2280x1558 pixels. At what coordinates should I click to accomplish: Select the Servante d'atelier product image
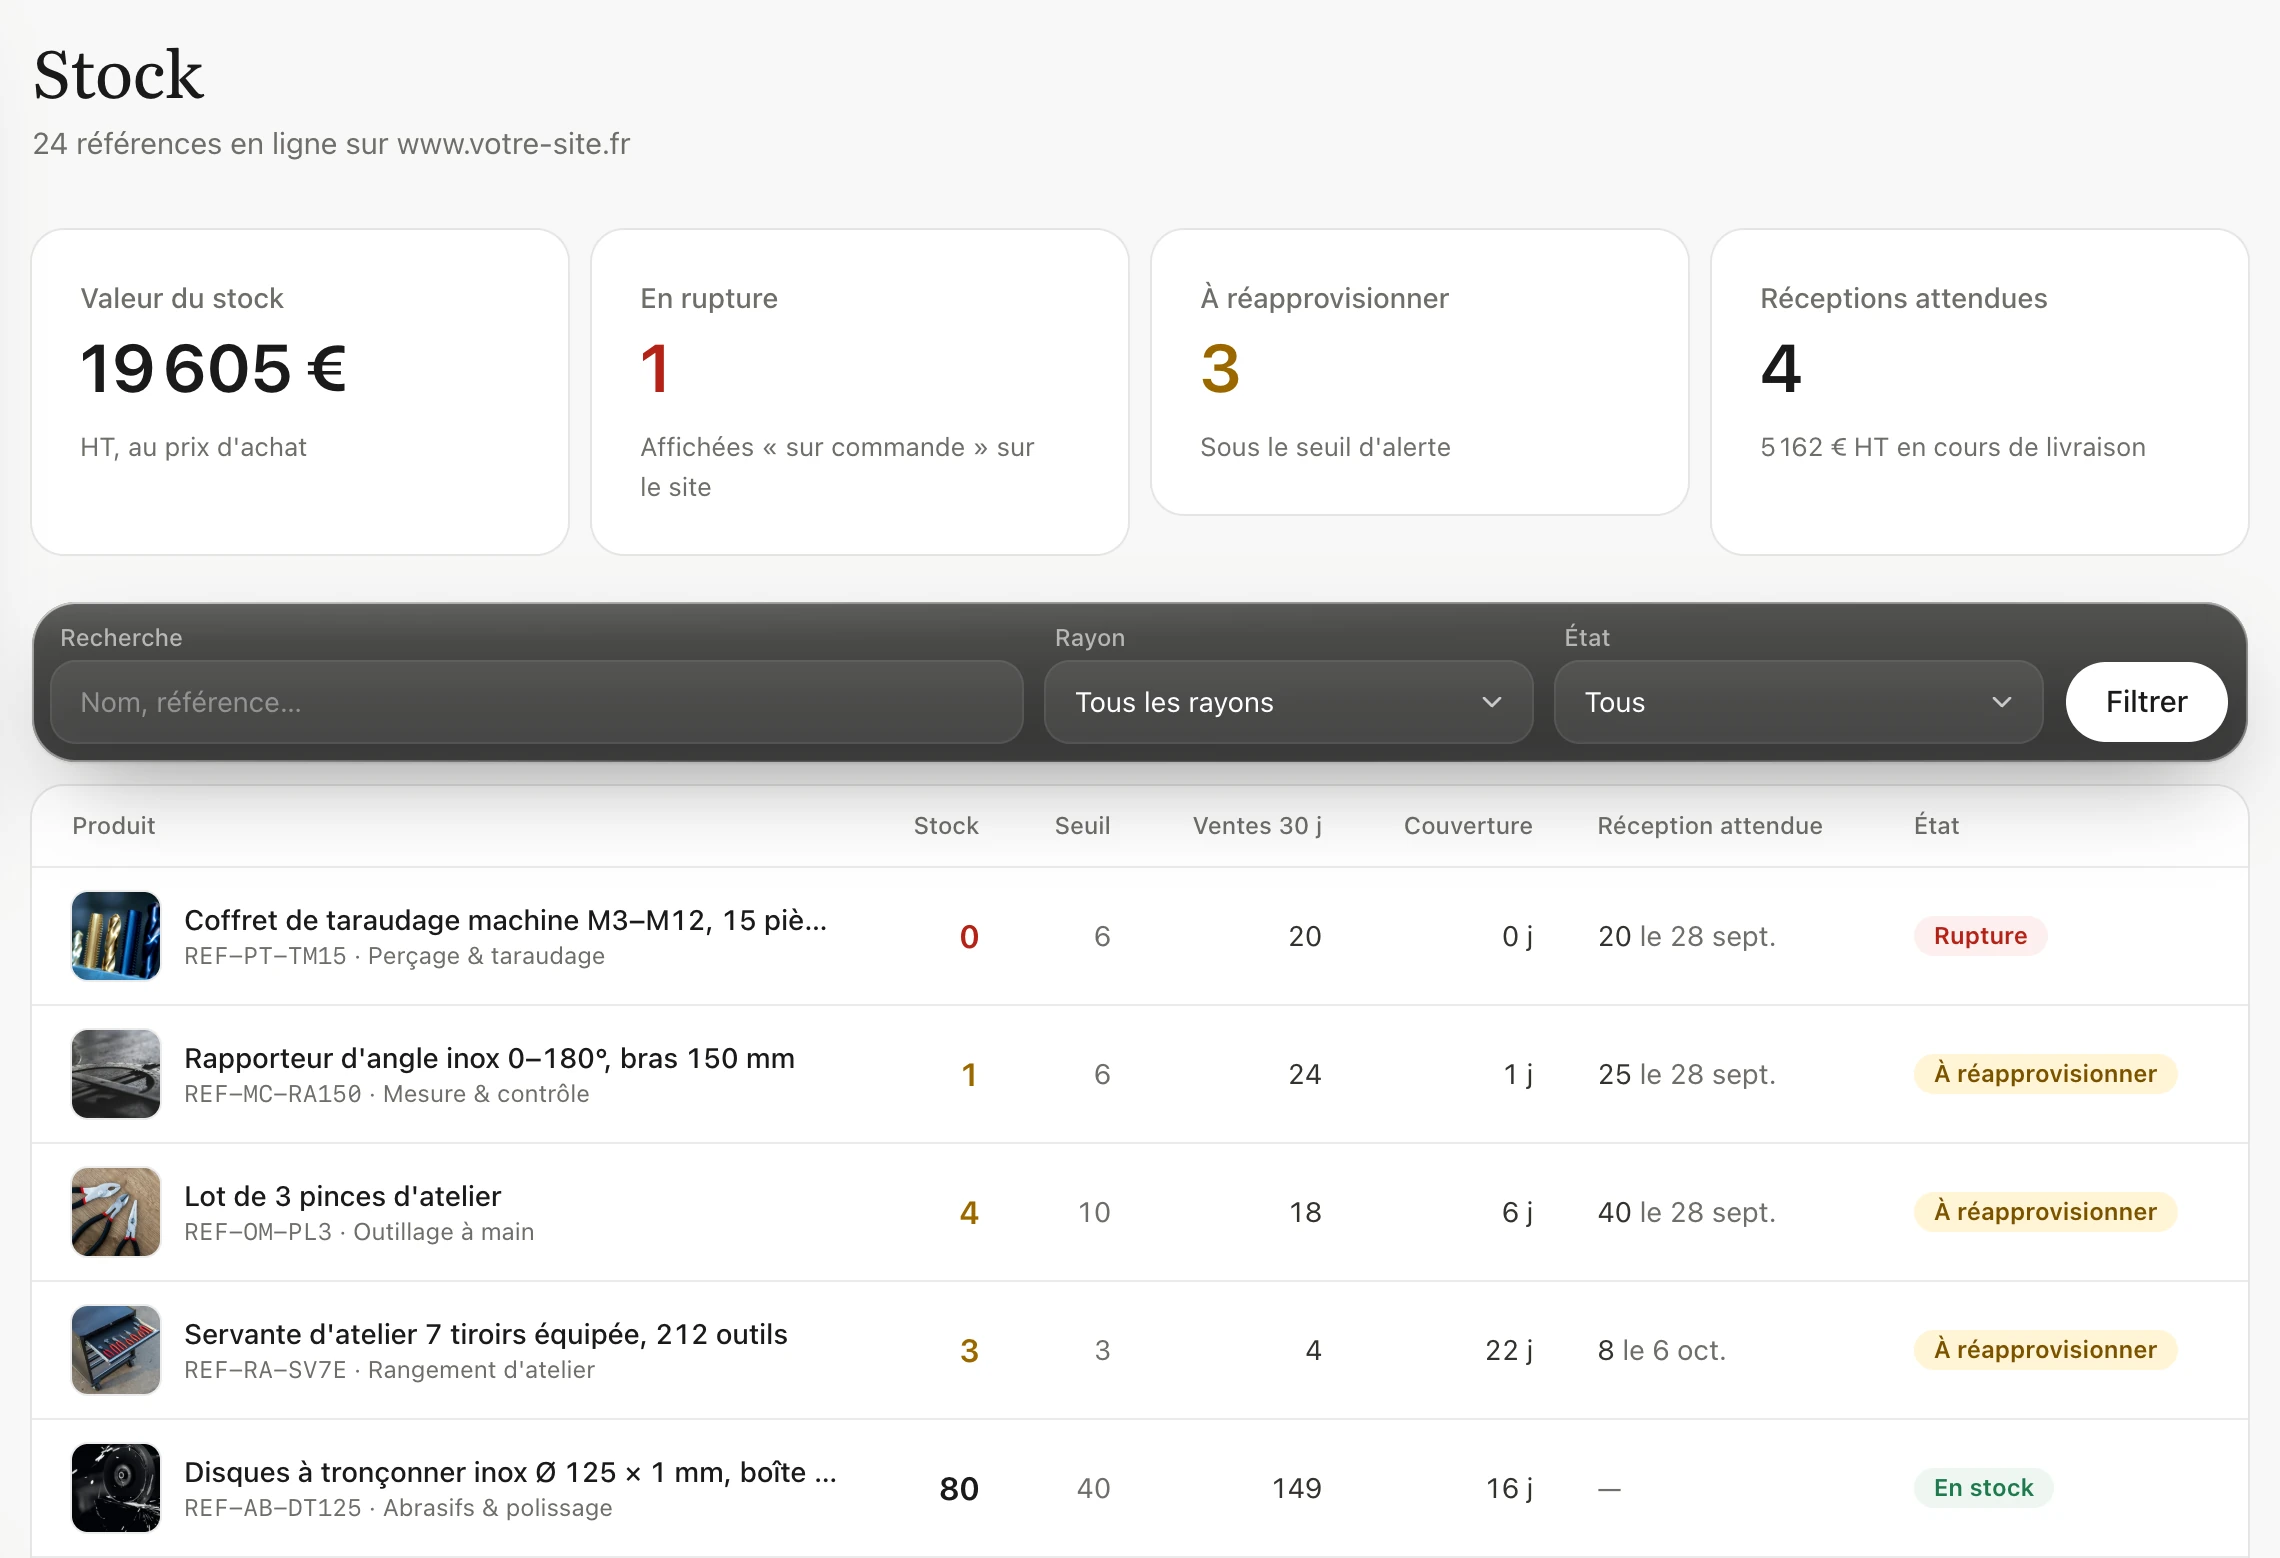click(x=116, y=1350)
